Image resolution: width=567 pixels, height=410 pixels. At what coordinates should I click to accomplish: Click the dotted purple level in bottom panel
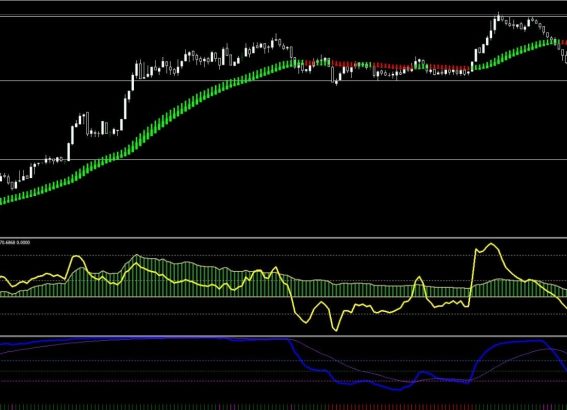[x=284, y=381]
